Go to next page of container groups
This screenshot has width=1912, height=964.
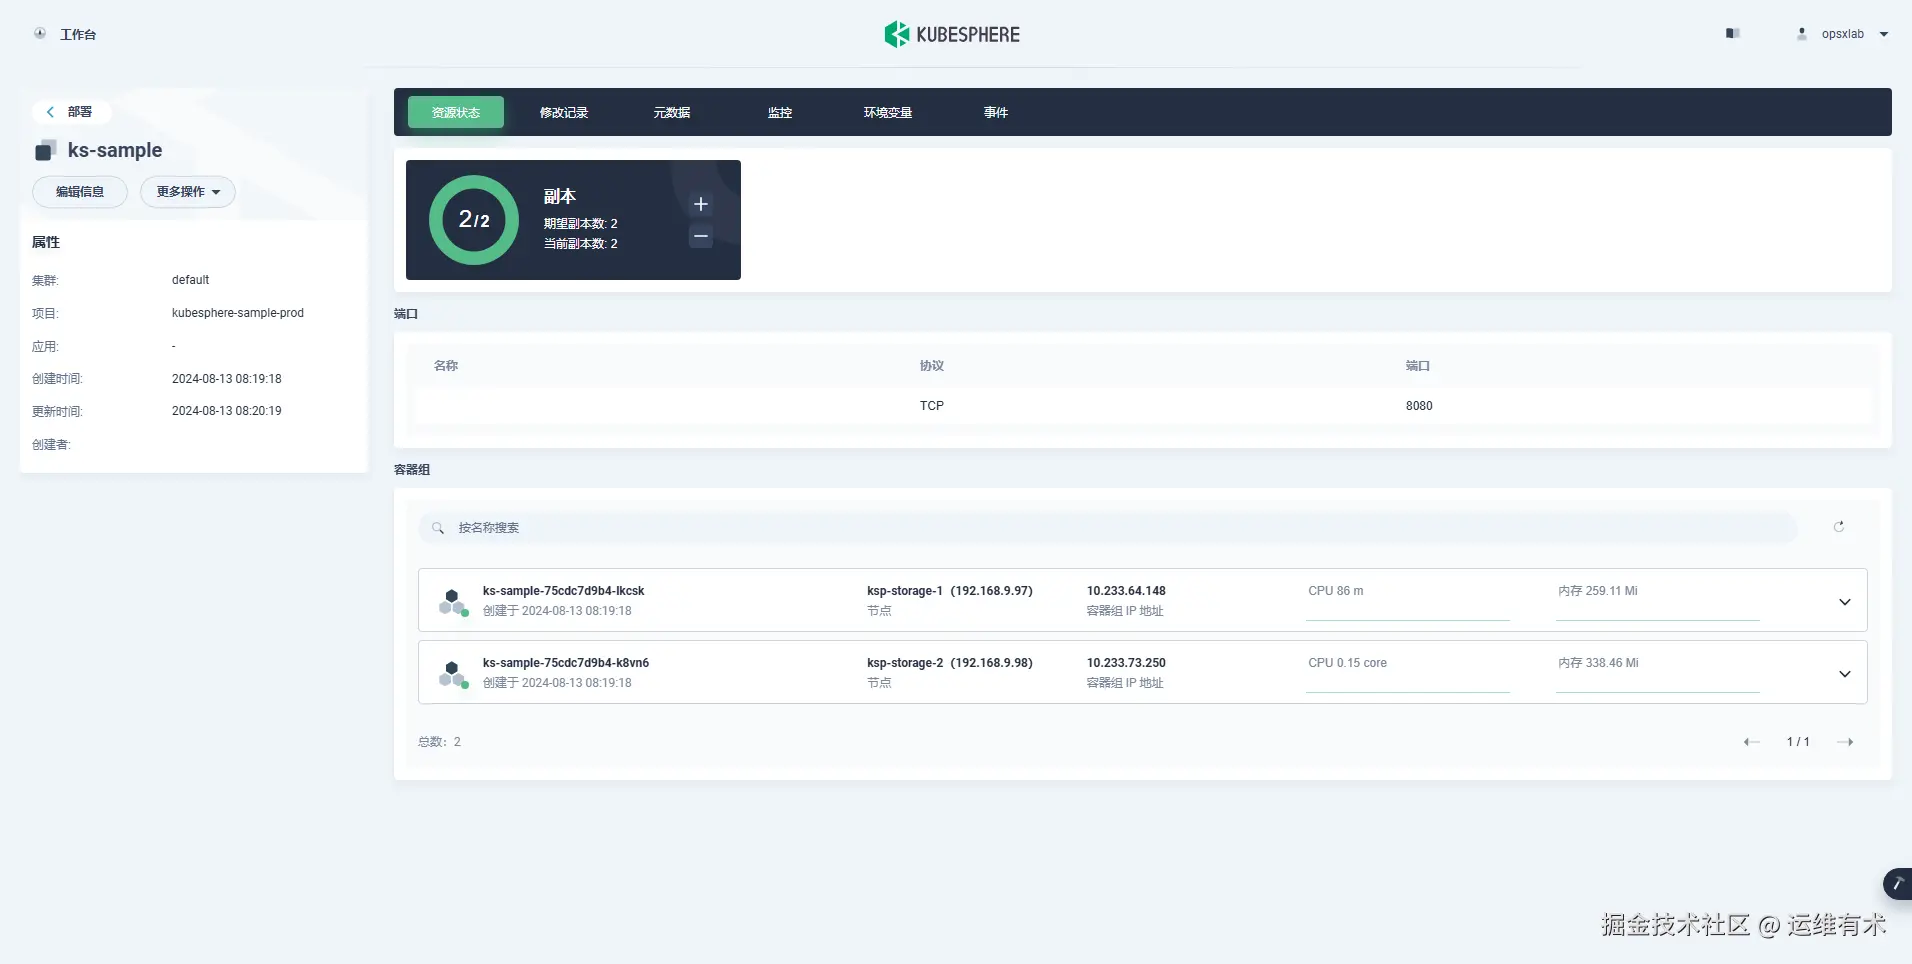point(1846,741)
